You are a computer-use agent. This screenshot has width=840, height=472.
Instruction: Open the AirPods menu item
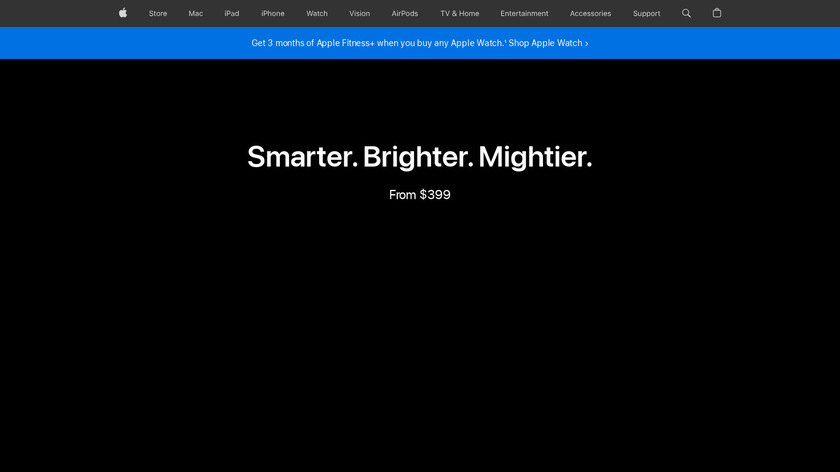(404, 13)
